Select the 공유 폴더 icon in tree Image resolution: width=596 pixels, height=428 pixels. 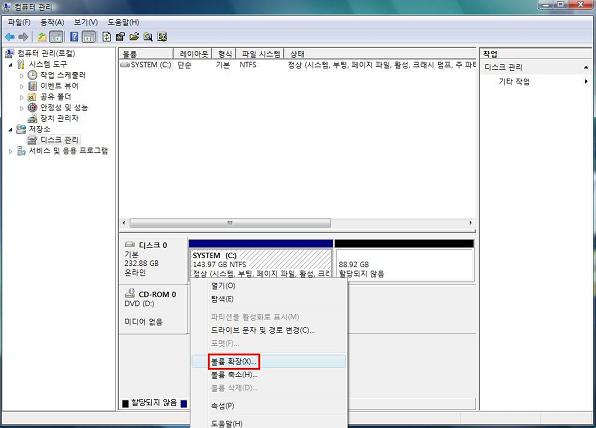click(x=33, y=97)
